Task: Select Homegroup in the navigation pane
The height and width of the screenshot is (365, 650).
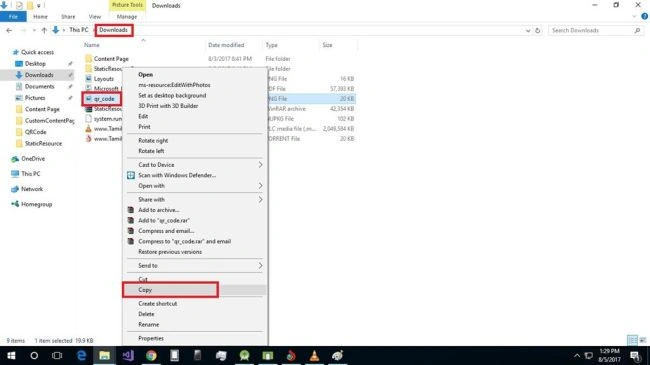Action: coord(36,204)
